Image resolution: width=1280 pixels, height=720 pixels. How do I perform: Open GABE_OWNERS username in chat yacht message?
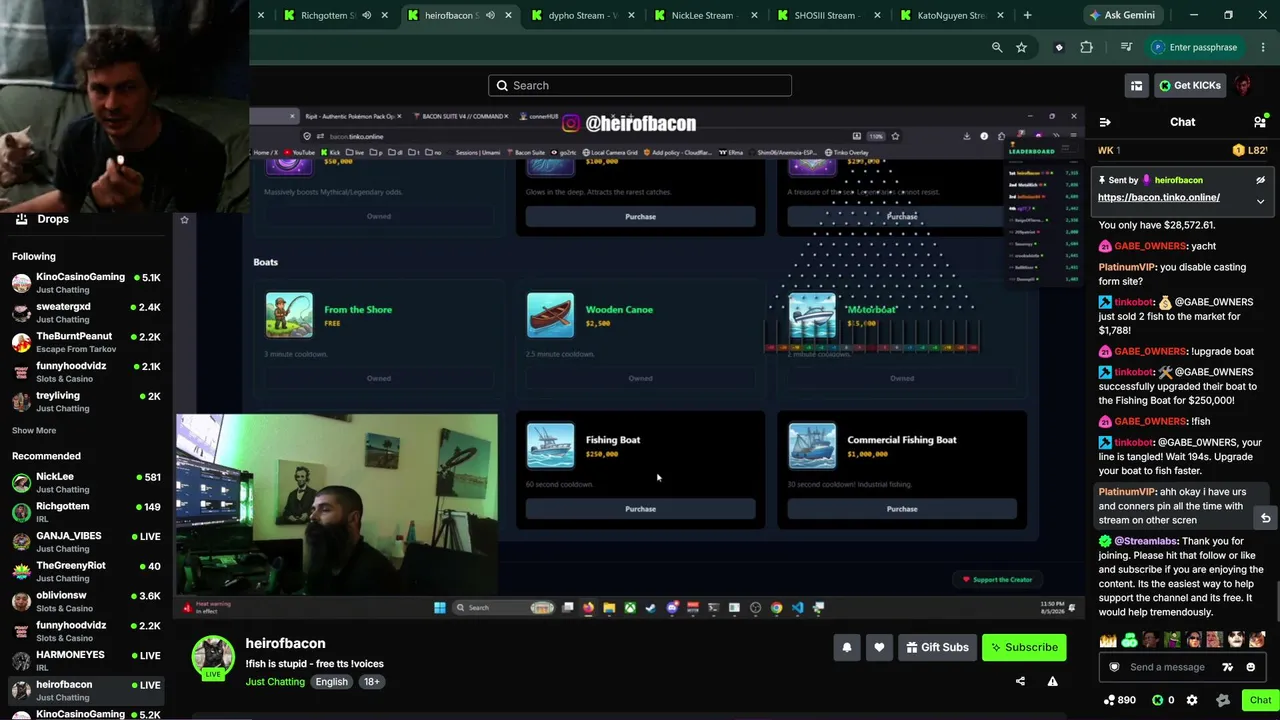tap(1150, 246)
